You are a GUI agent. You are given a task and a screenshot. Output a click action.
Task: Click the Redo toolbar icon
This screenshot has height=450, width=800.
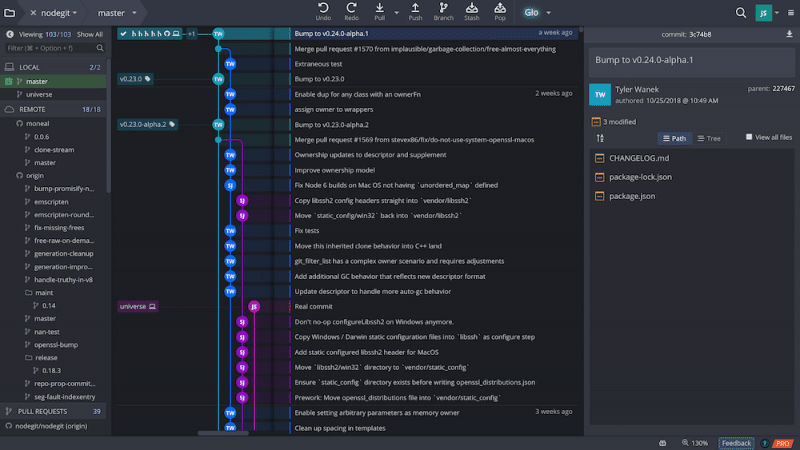coord(351,12)
